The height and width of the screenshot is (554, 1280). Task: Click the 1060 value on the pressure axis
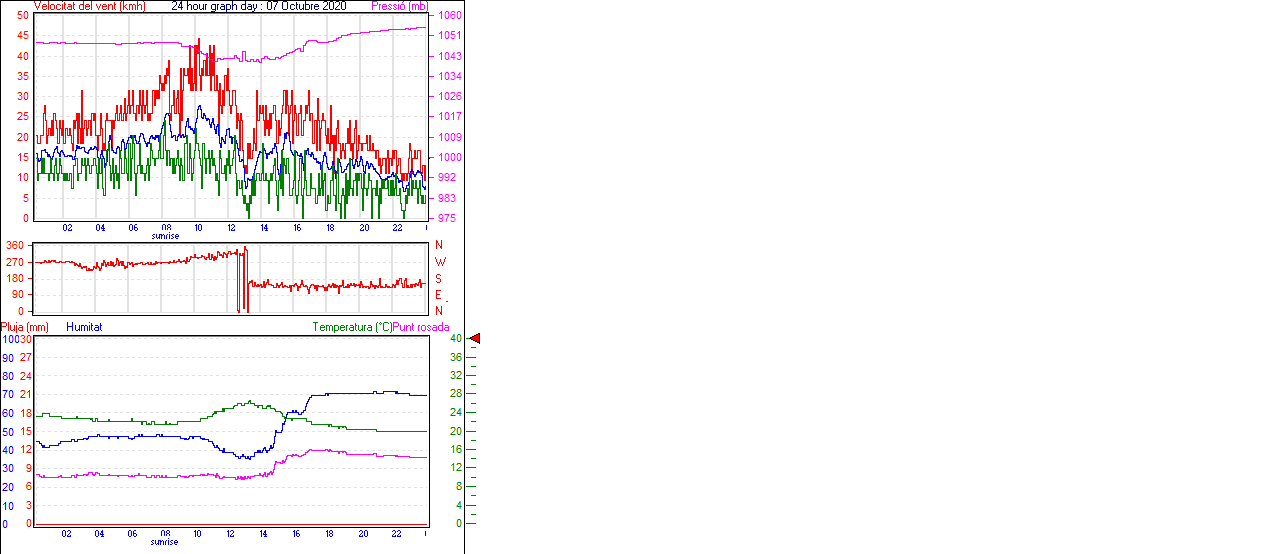[449, 16]
